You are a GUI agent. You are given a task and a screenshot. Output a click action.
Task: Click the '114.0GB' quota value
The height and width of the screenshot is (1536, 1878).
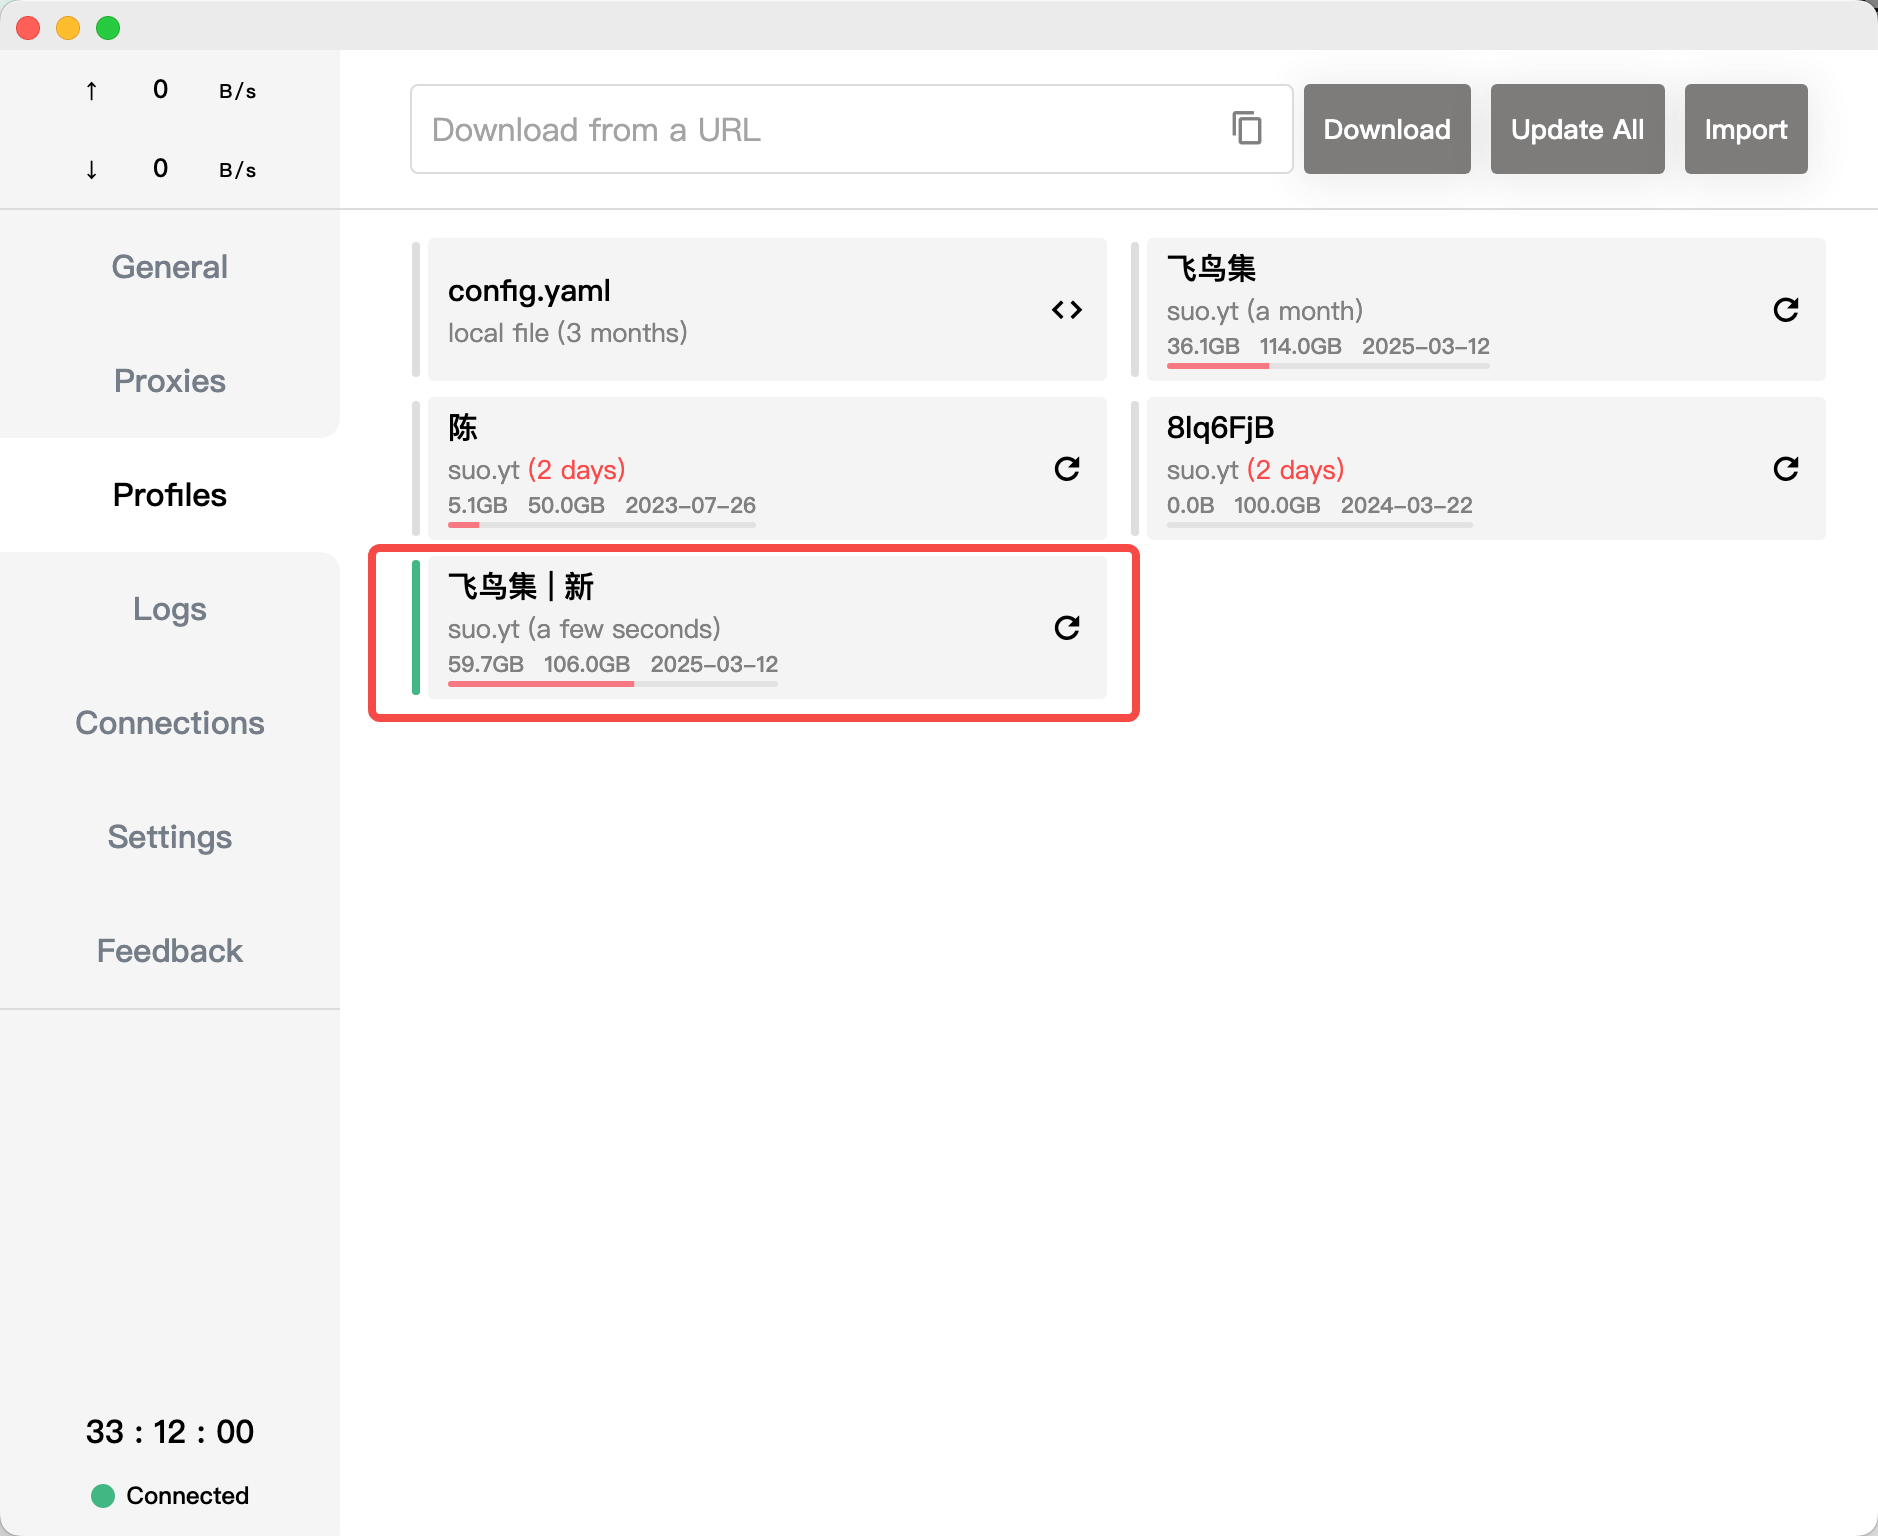(1301, 346)
